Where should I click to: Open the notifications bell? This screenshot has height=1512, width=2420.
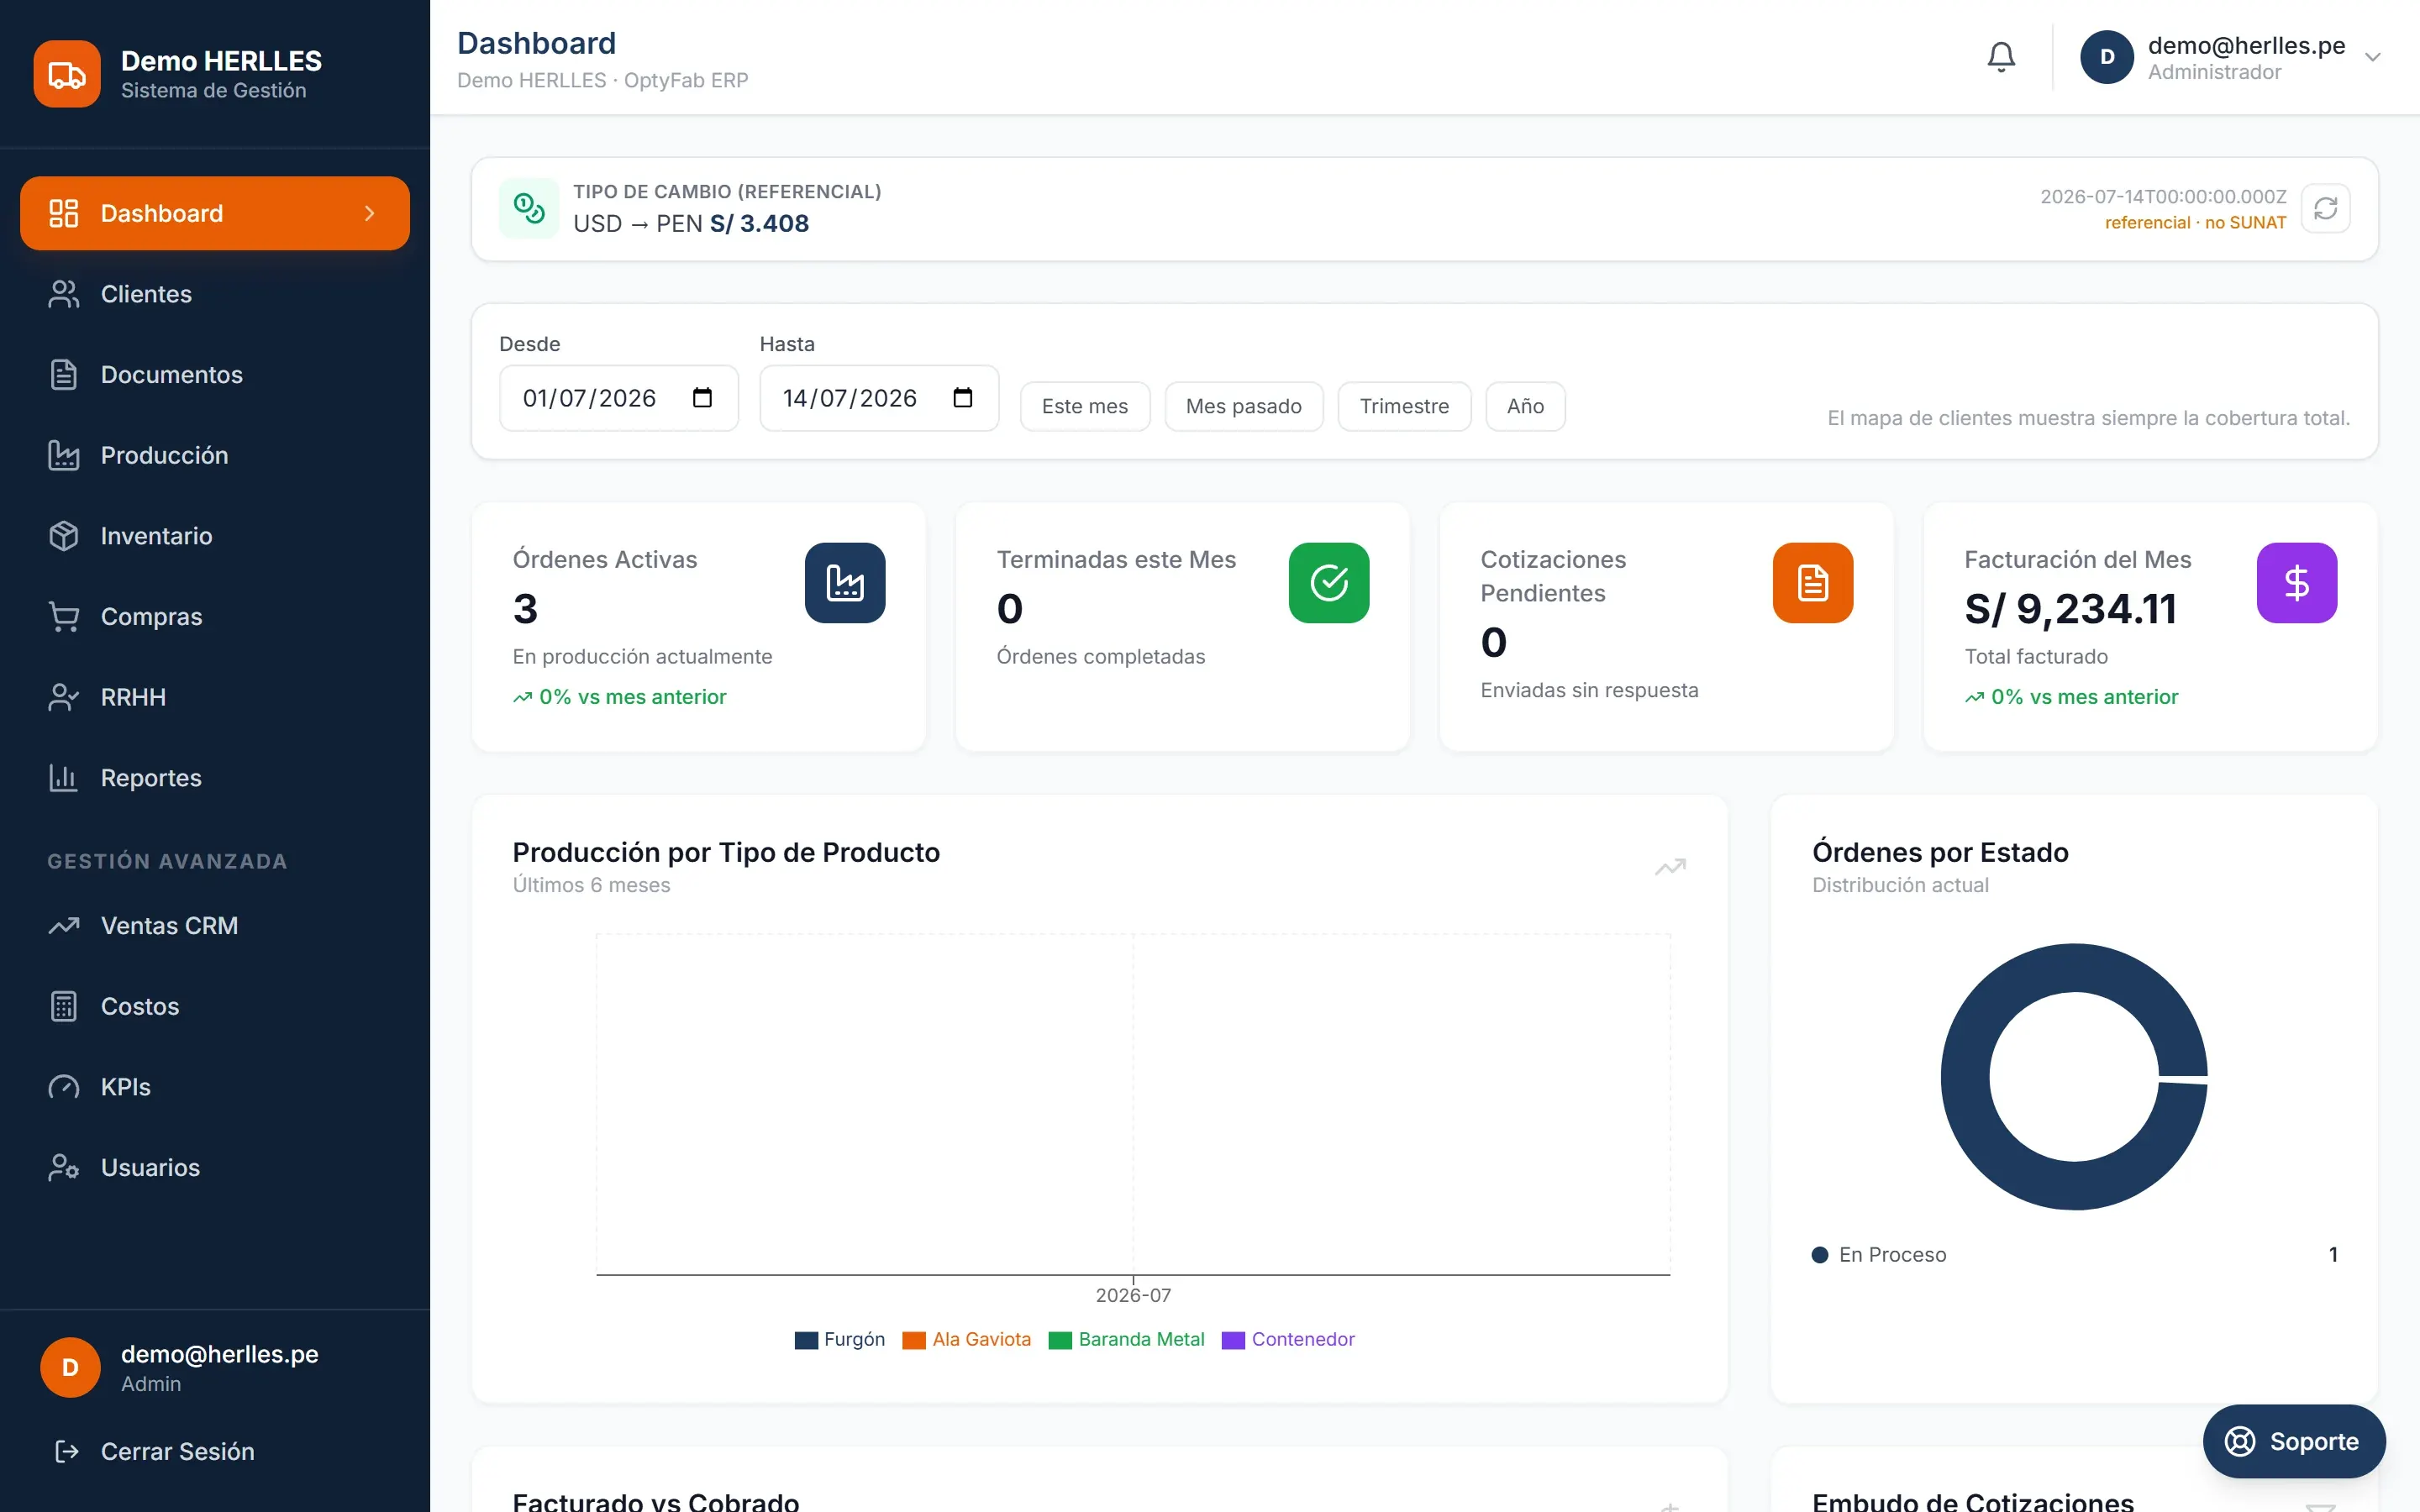click(2000, 57)
